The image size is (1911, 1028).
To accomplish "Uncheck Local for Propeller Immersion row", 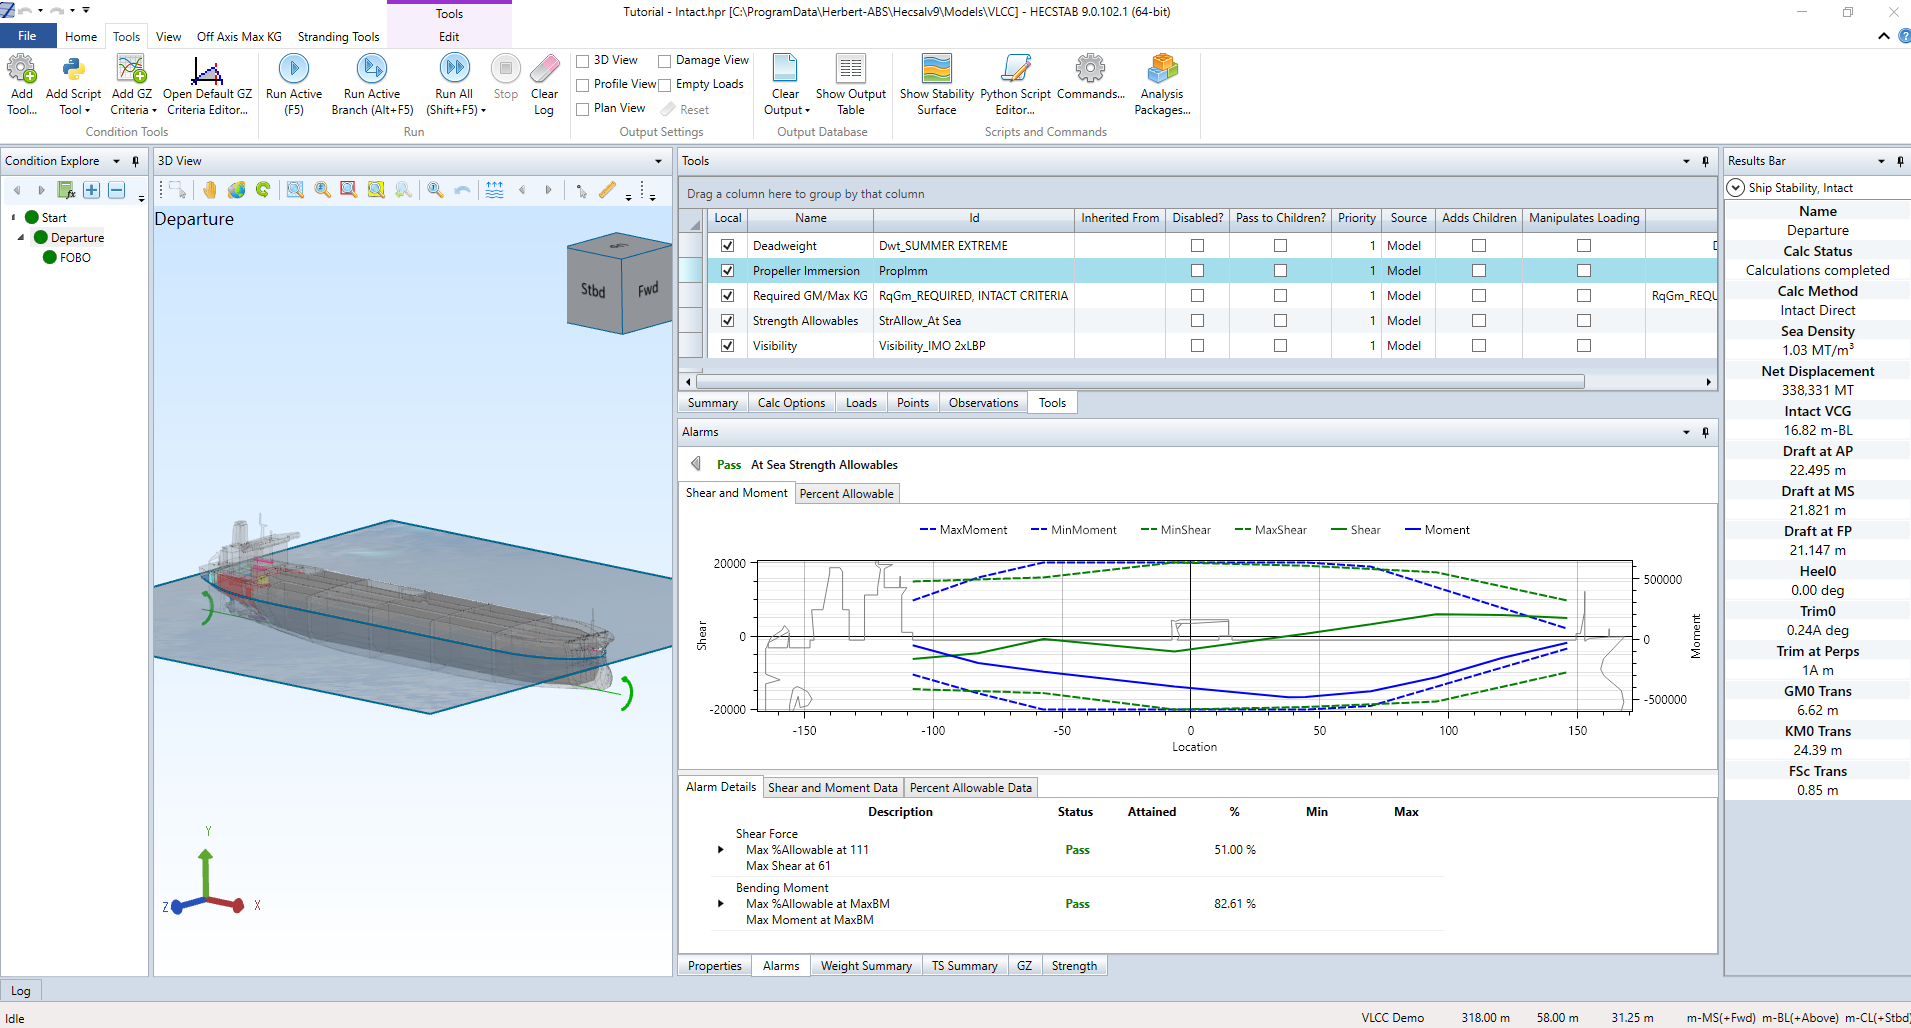I will pos(727,271).
